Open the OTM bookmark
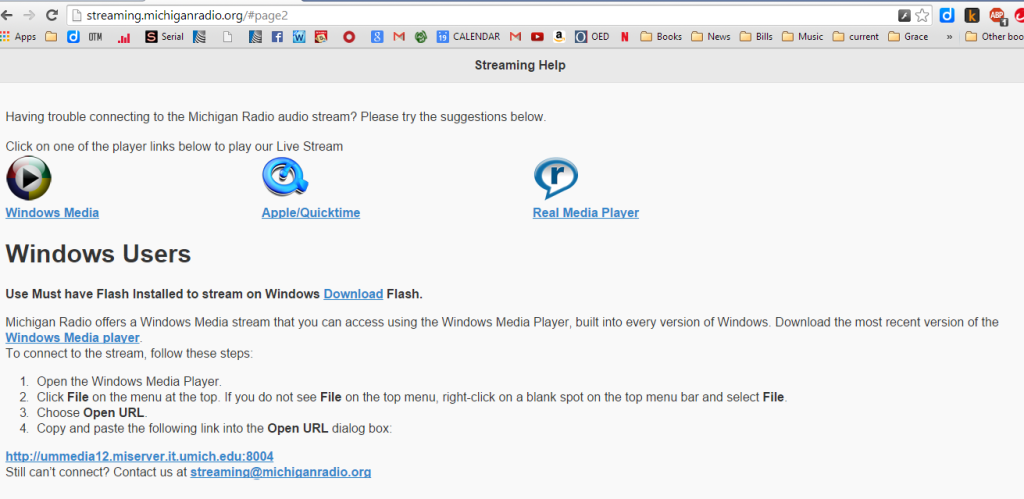 [x=95, y=37]
